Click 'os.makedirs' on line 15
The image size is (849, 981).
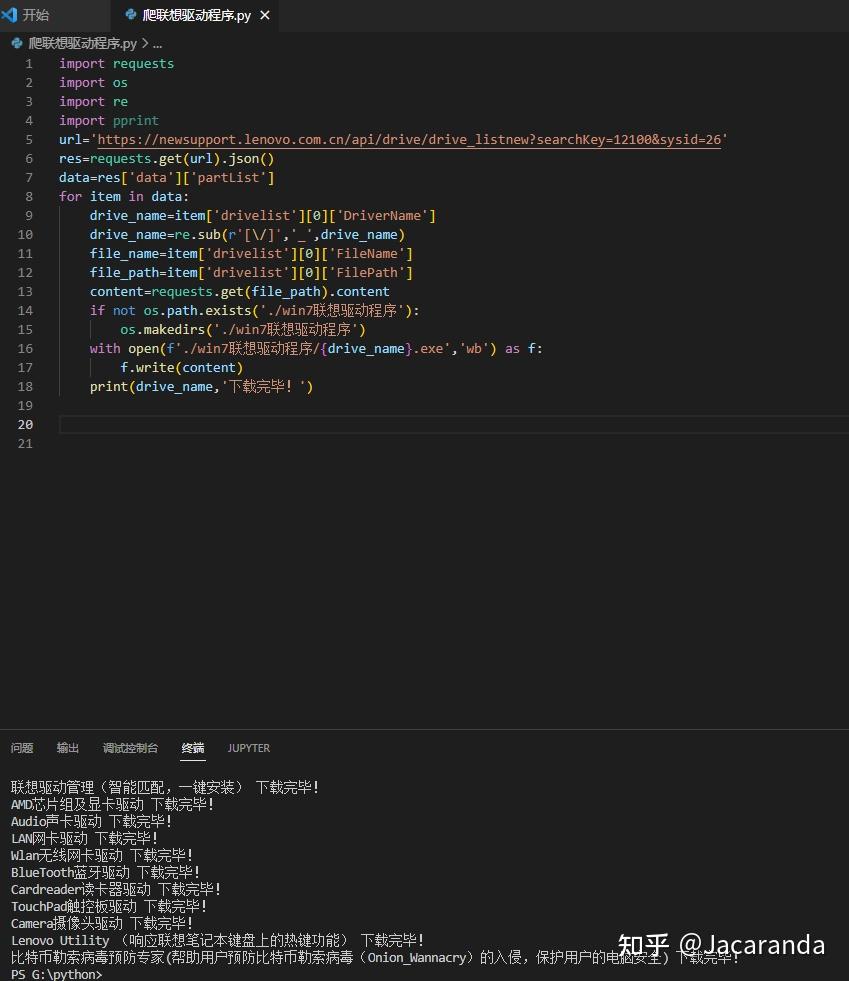click(x=163, y=329)
